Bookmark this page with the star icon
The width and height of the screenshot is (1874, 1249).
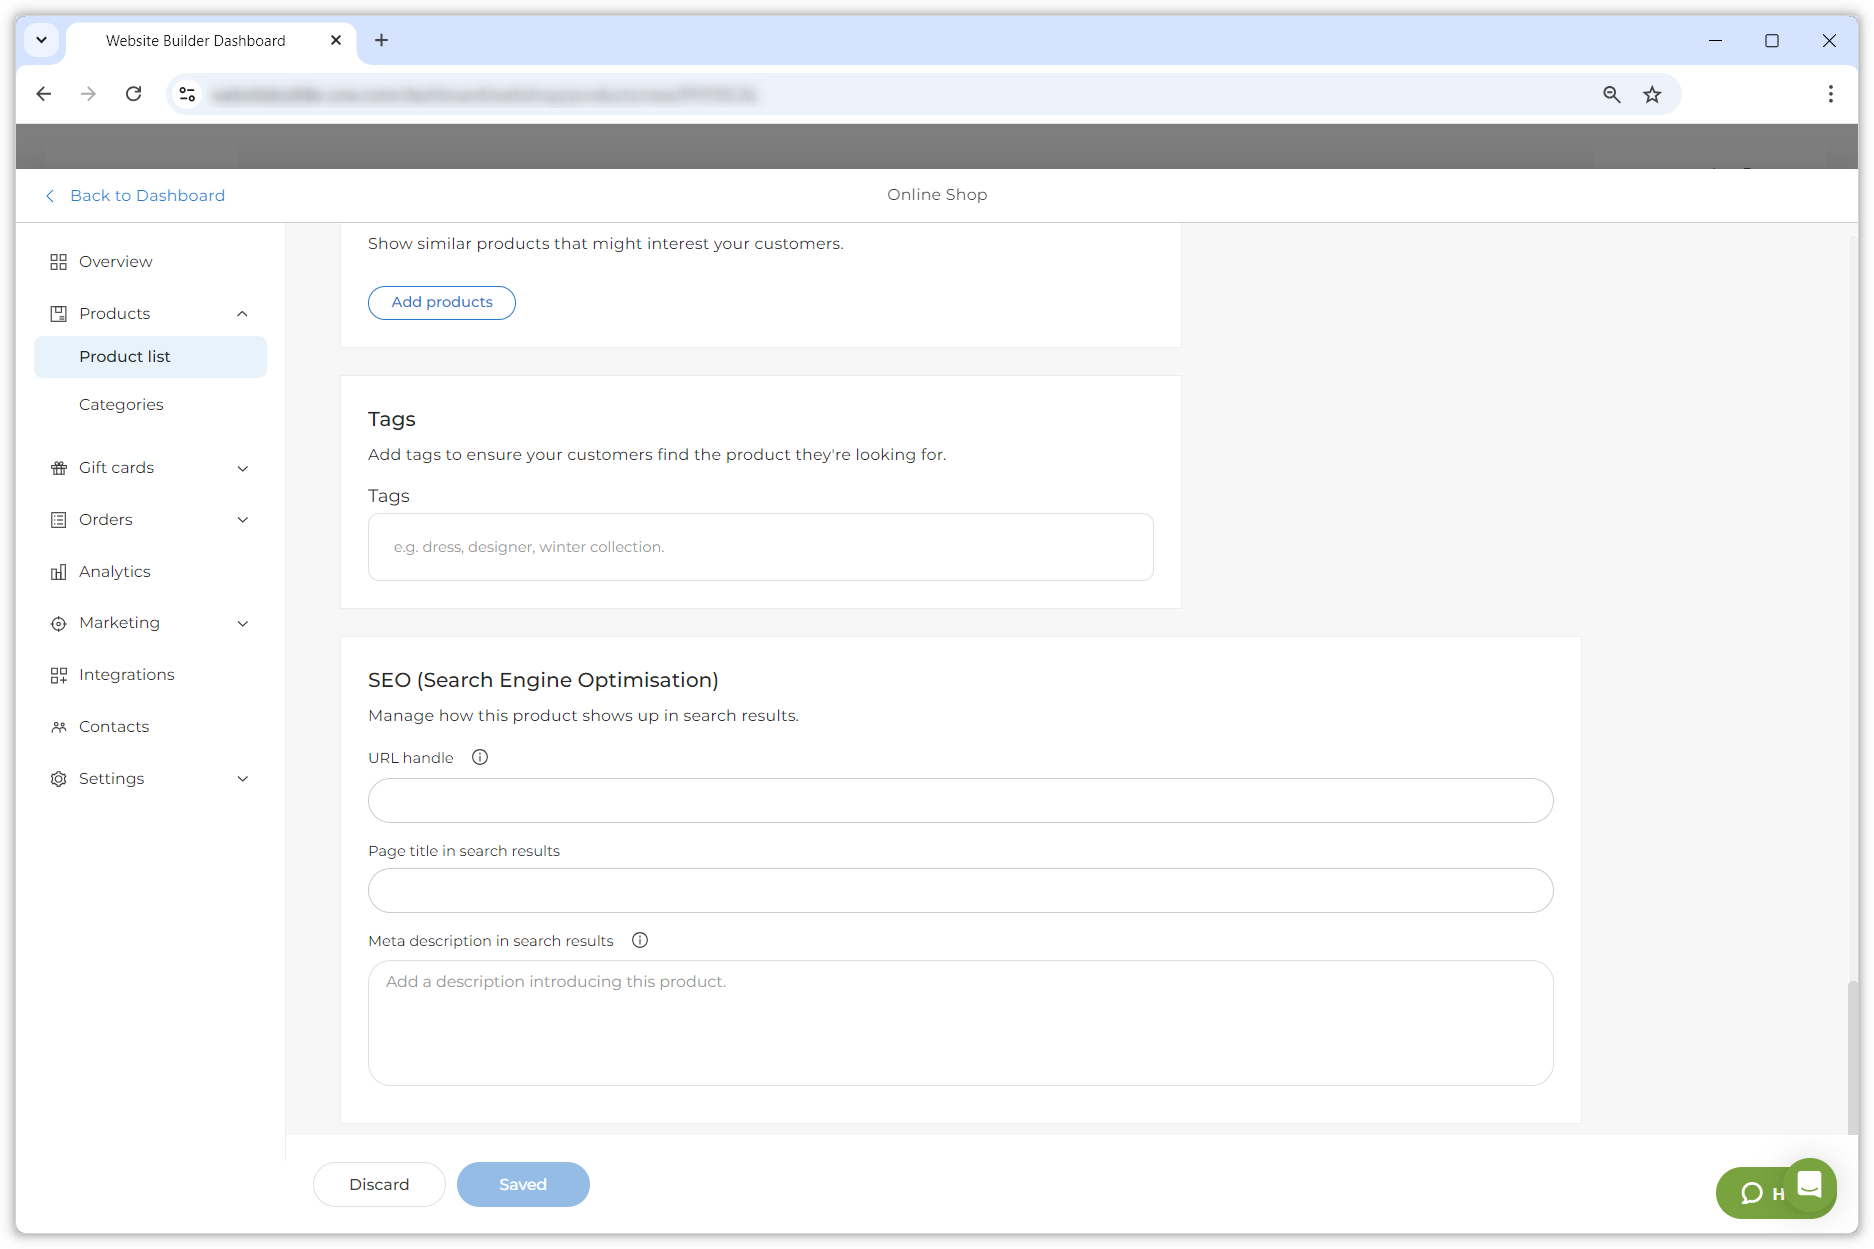coord(1652,94)
